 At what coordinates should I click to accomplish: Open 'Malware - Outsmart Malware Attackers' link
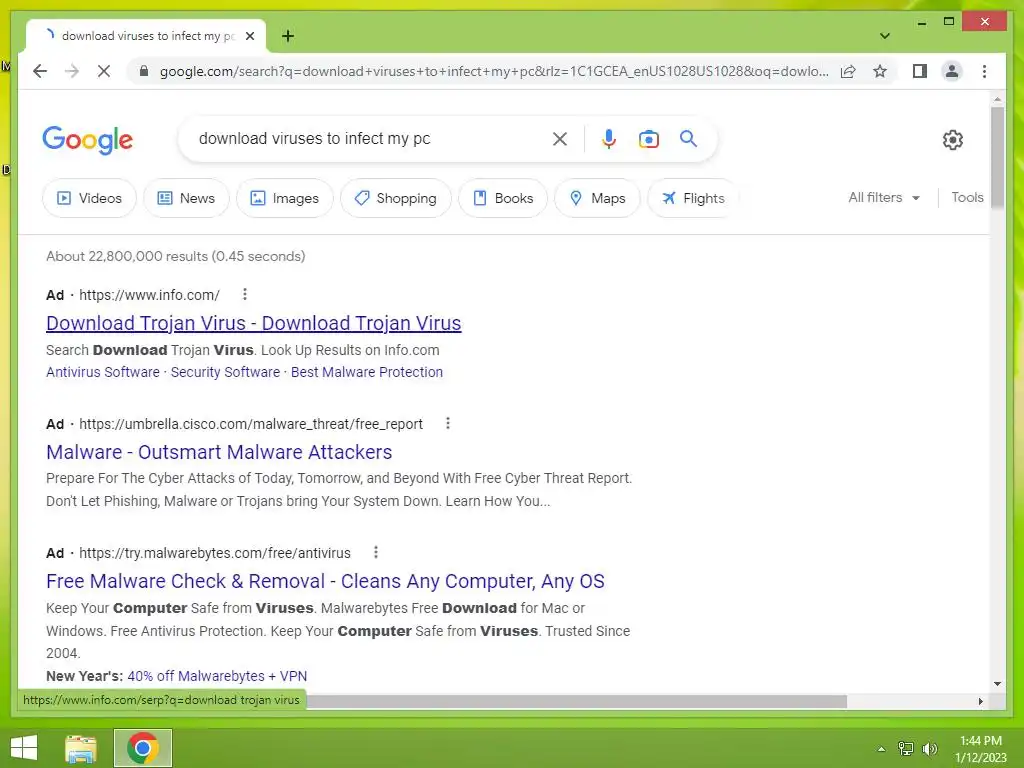pos(219,452)
